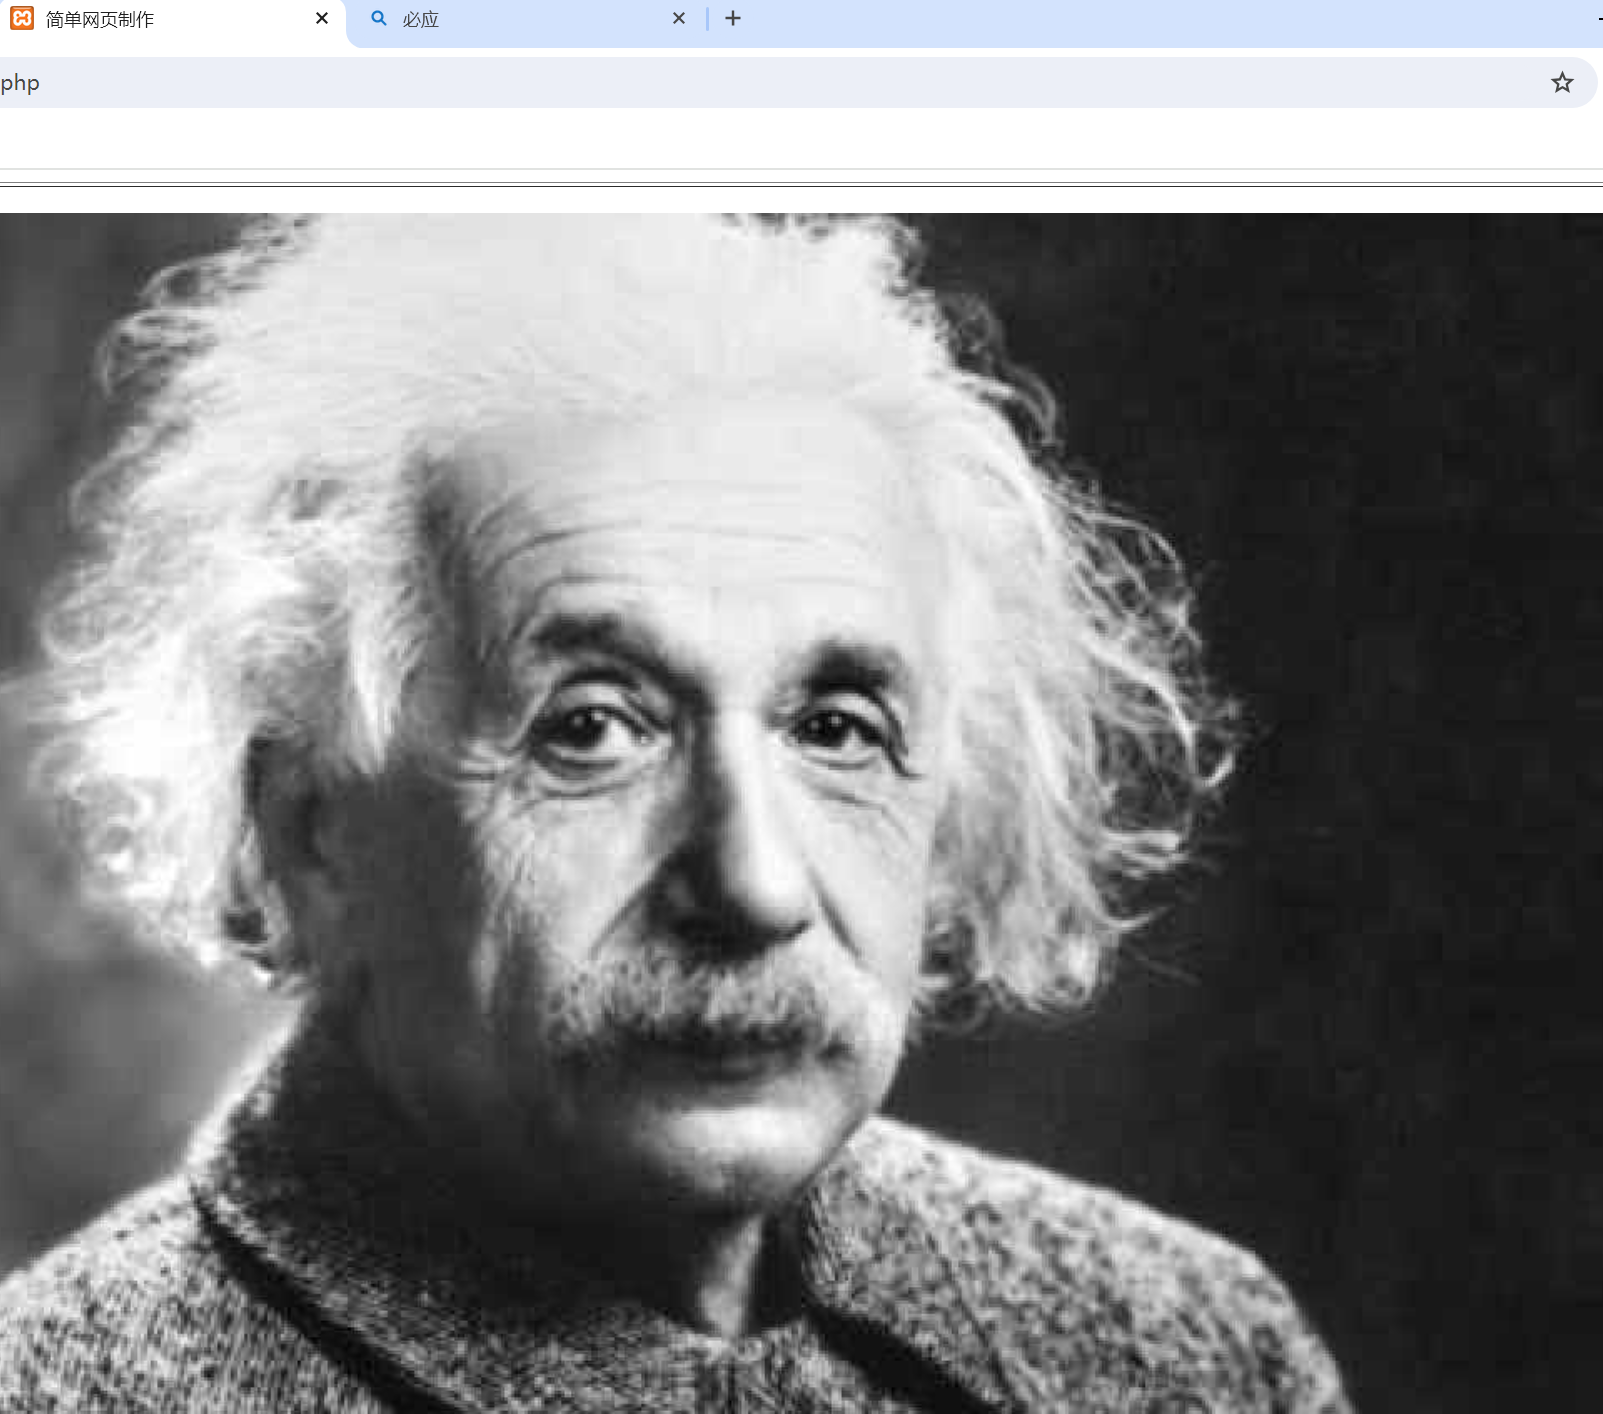Open a new tab with plus button
This screenshot has width=1603, height=1414.
[x=733, y=19]
